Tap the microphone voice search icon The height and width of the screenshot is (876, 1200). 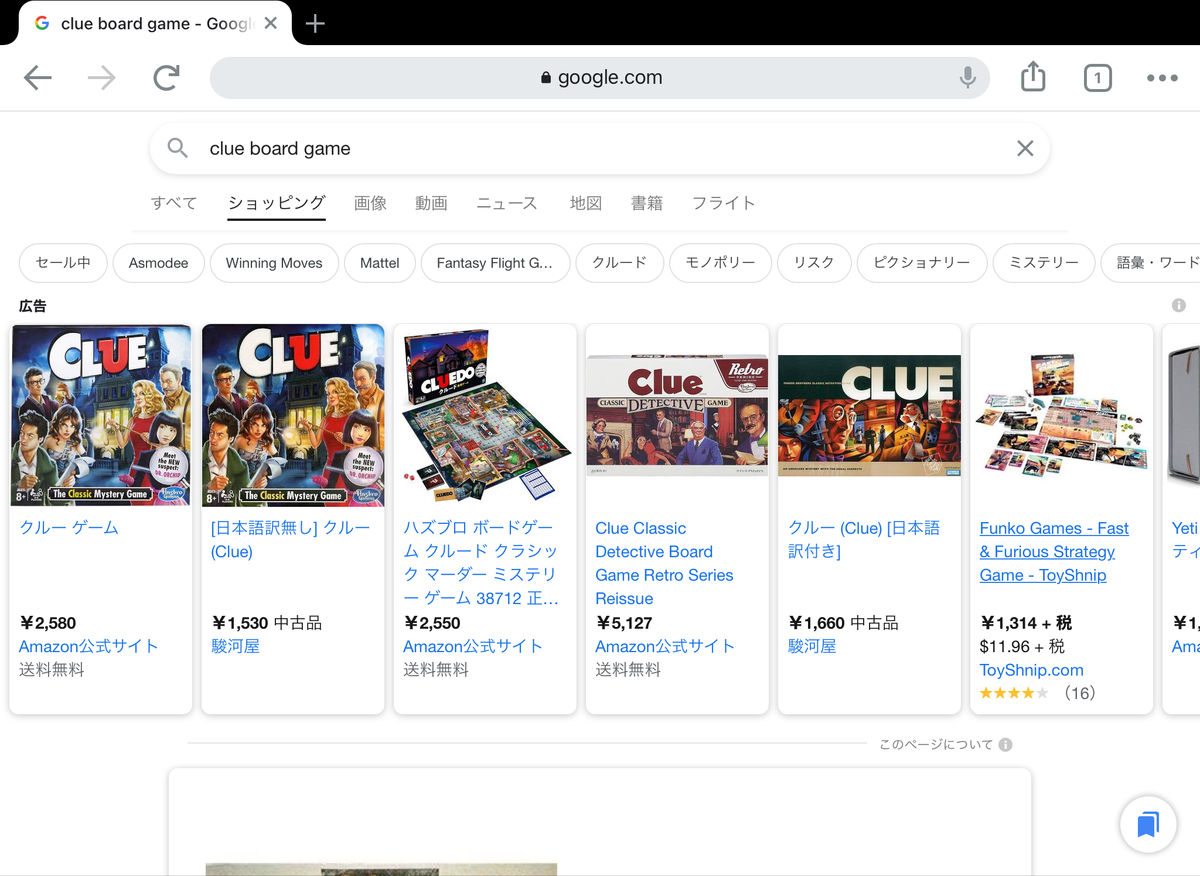[967, 78]
